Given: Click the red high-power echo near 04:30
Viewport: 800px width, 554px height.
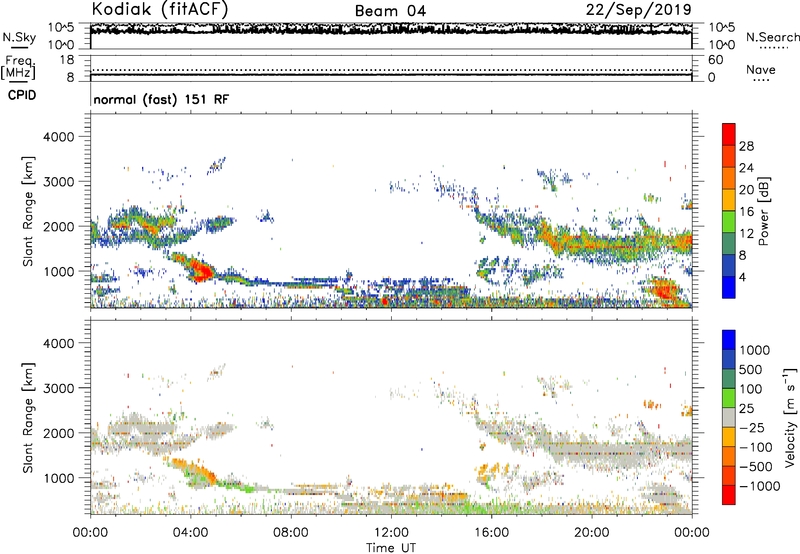Looking at the screenshot, I should [x=202, y=270].
